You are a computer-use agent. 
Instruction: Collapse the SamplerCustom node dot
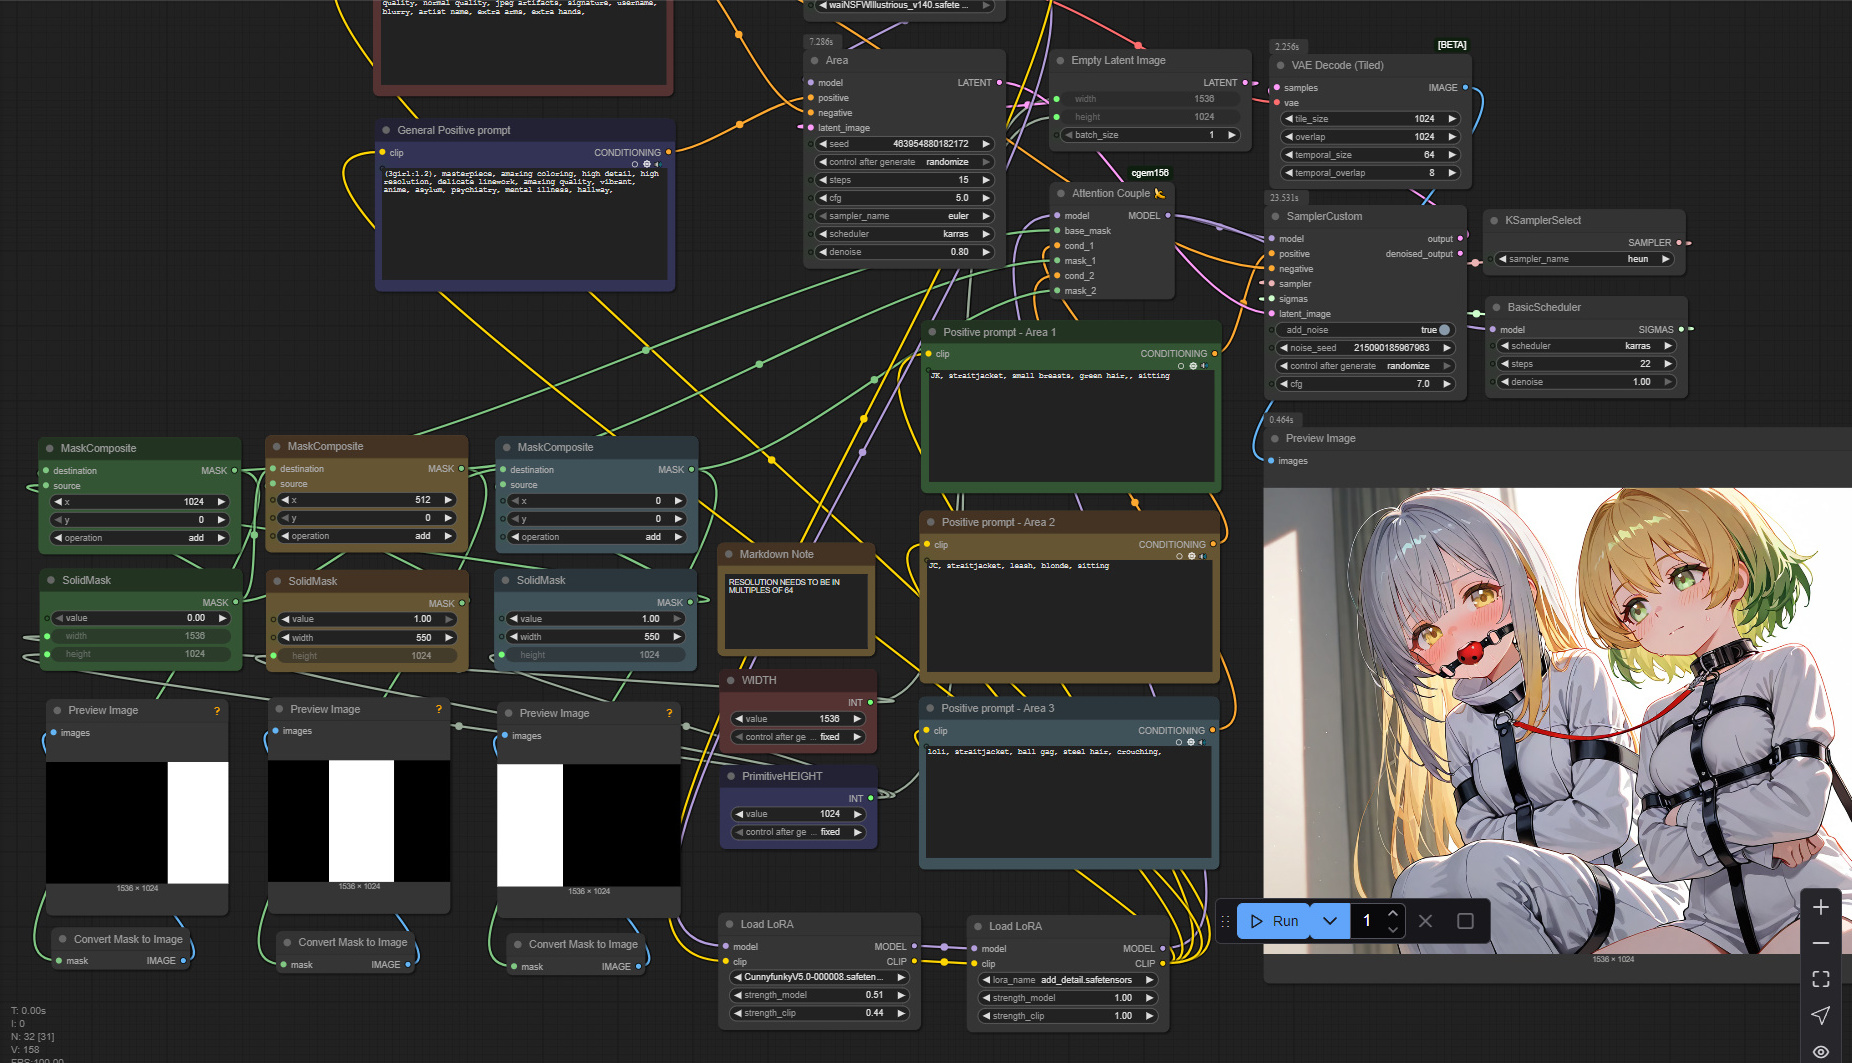(1275, 216)
